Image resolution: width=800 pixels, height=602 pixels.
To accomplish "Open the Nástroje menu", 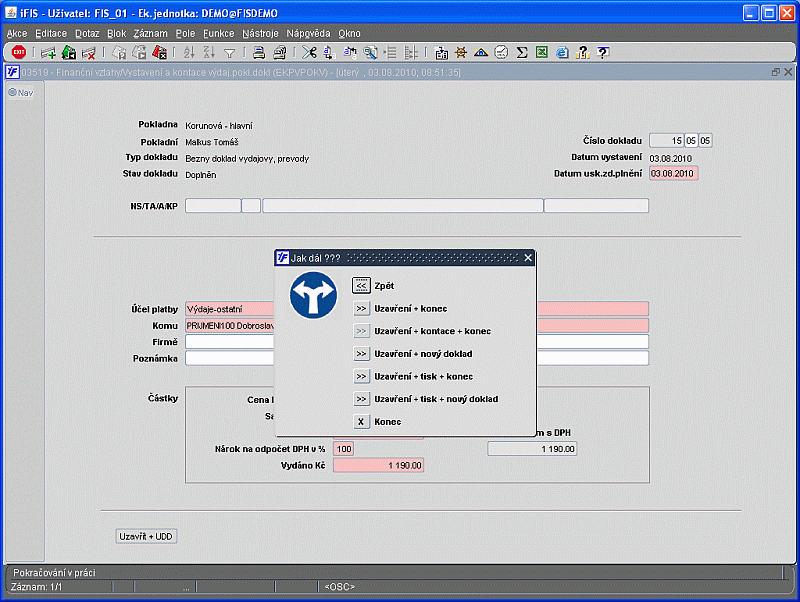I will pos(260,33).
